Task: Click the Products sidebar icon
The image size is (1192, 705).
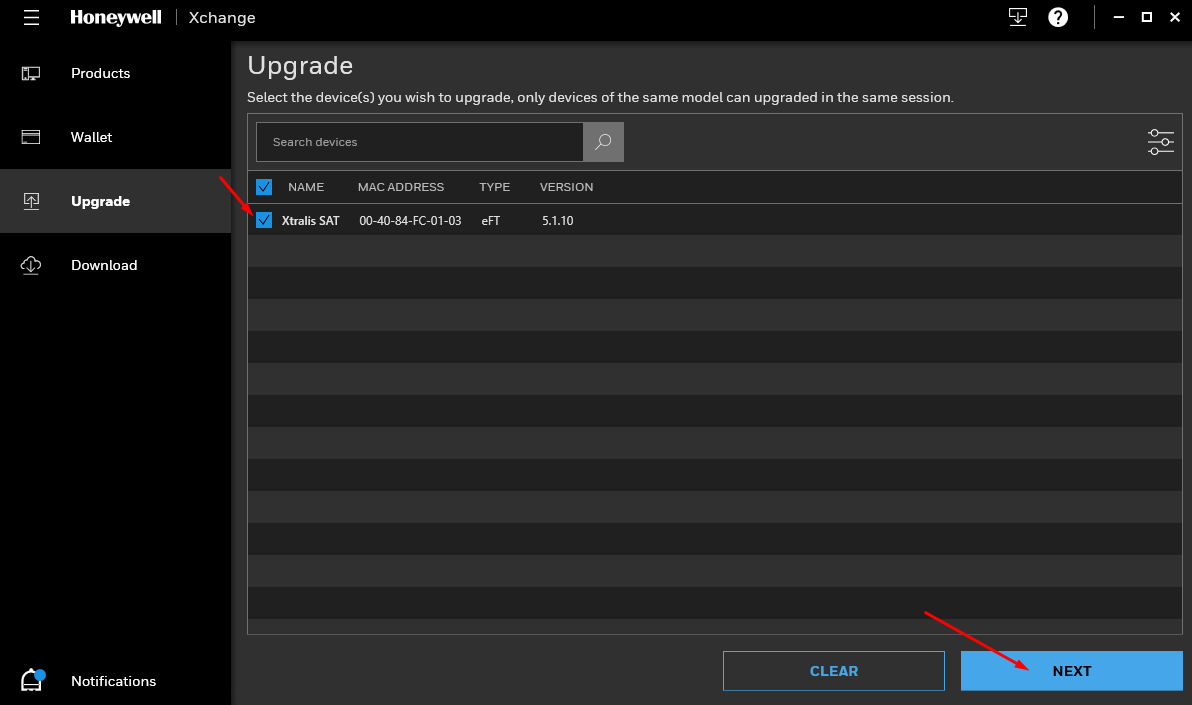Action: (x=31, y=73)
